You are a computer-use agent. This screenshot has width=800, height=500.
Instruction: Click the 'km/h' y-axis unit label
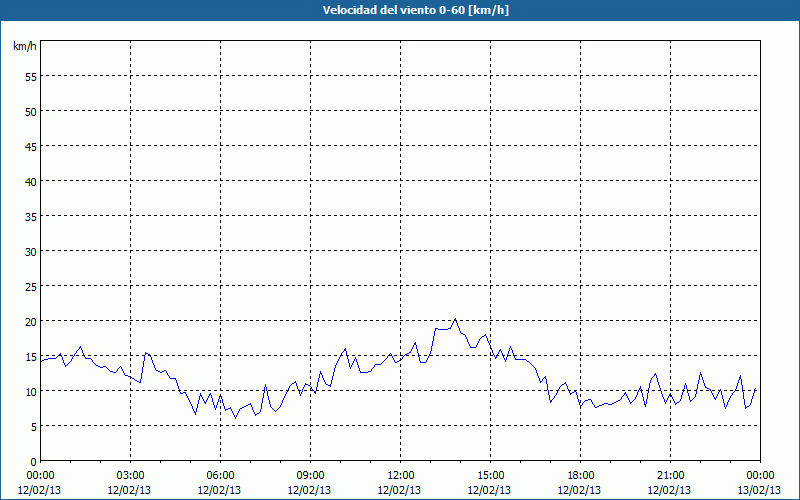[25, 46]
